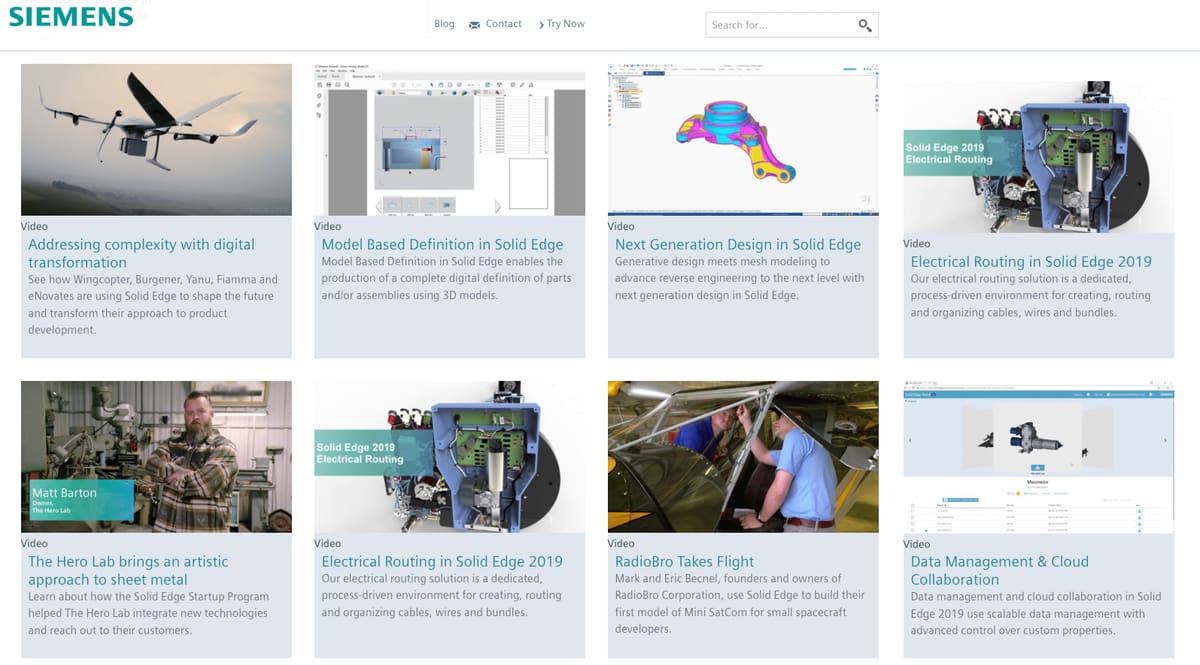
Task: Open 'Data Management & Cloud Collaboration' title
Action: click(1000, 570)
